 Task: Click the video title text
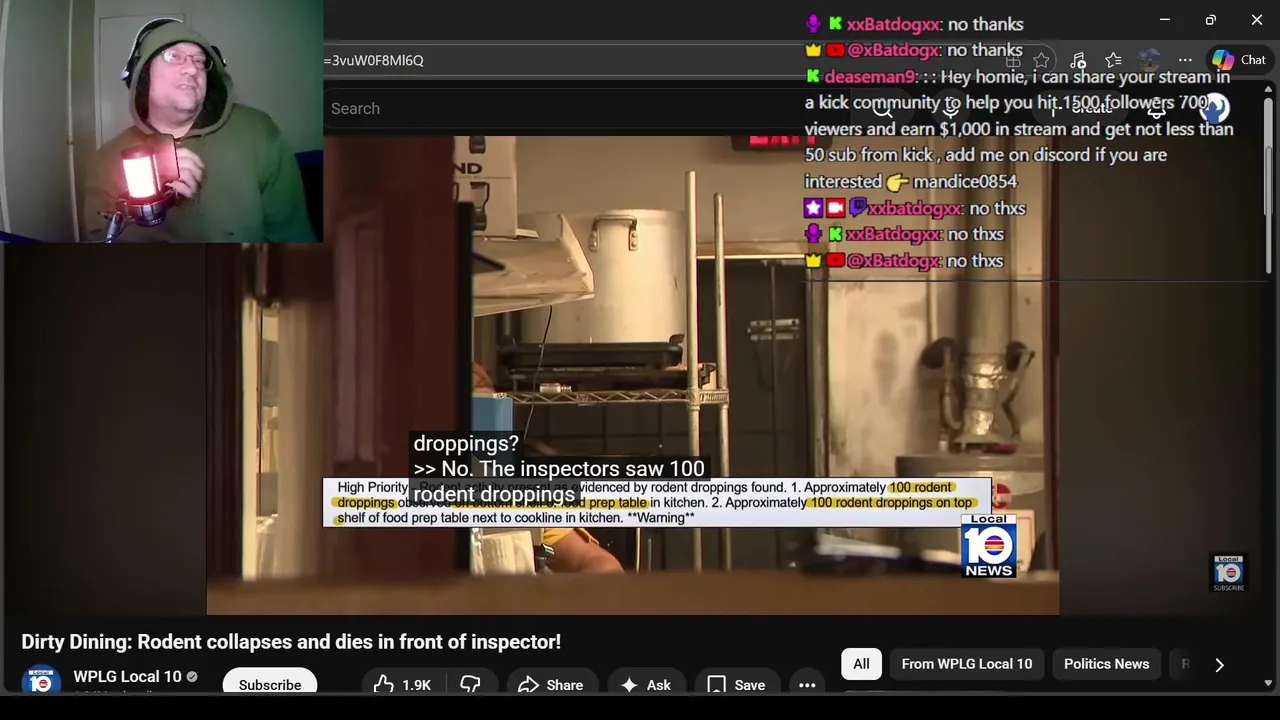[291, 642]
